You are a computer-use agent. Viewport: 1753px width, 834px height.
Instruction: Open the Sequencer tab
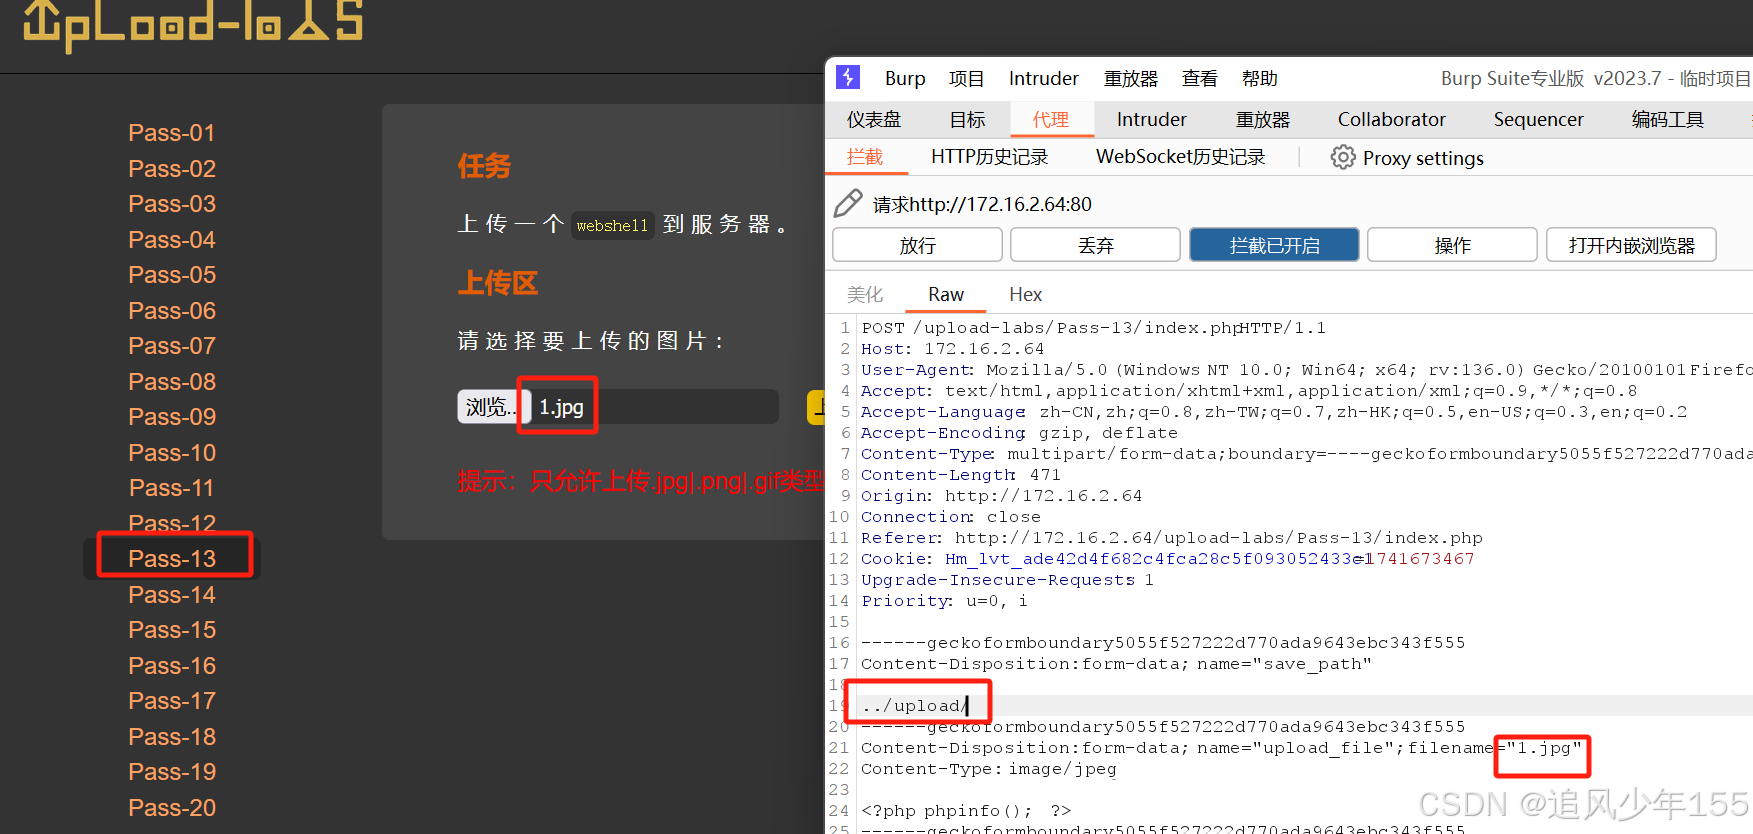click(1539, 120)
